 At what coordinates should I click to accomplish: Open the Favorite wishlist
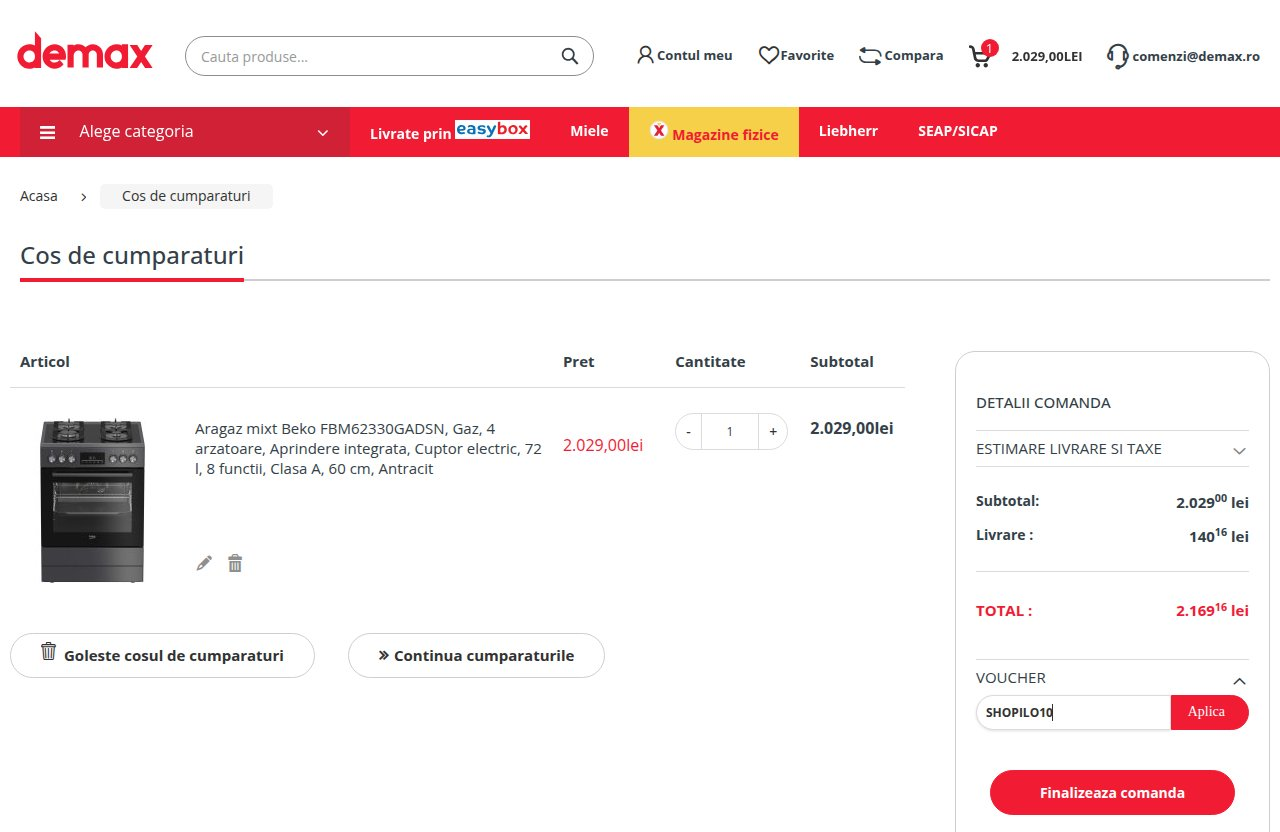click(x=796, y=55)
